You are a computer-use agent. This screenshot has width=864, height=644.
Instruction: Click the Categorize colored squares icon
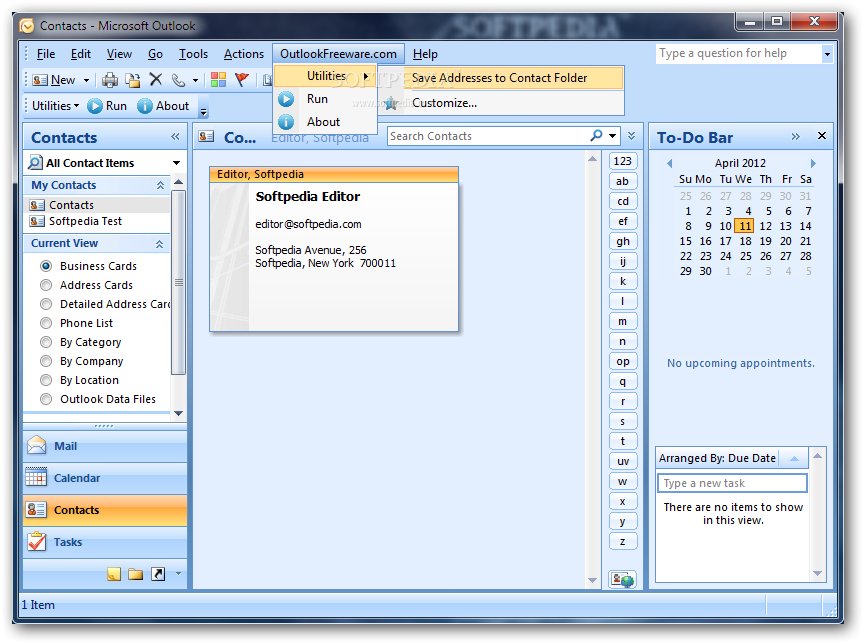click(218, 80)
